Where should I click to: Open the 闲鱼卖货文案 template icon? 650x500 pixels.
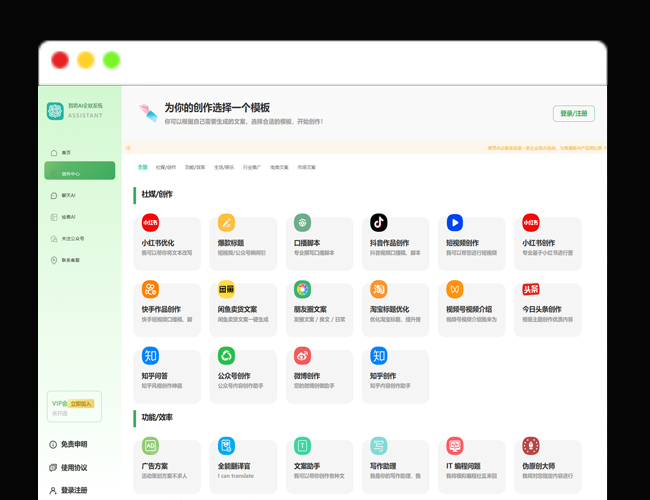click(226, 289)
